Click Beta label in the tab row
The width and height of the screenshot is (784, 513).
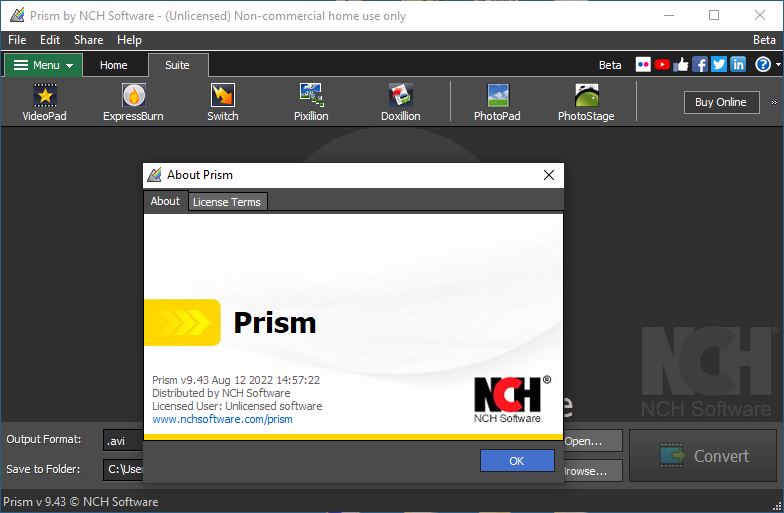pyautogui.click(x=610, y=65)
